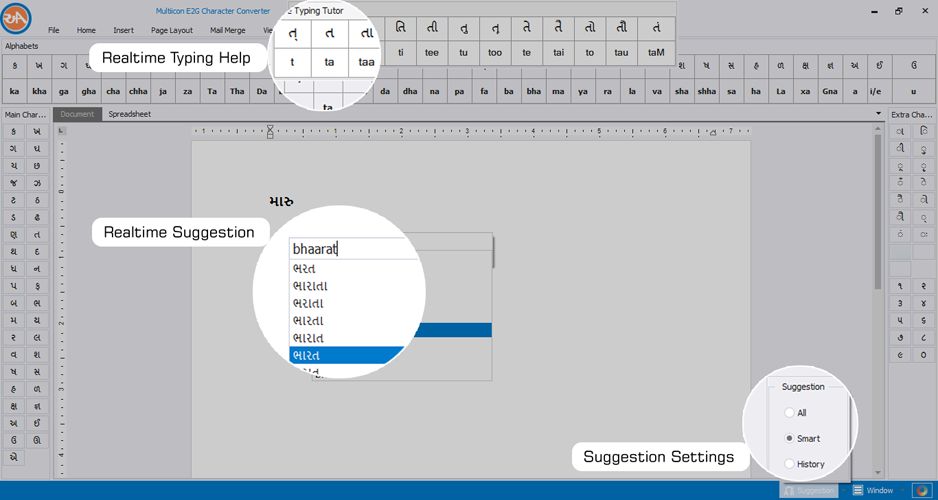Click the tab stop selector at ruler corner
Image resolution: width=938 pixels, height=500 pixels.
point(62,131)
